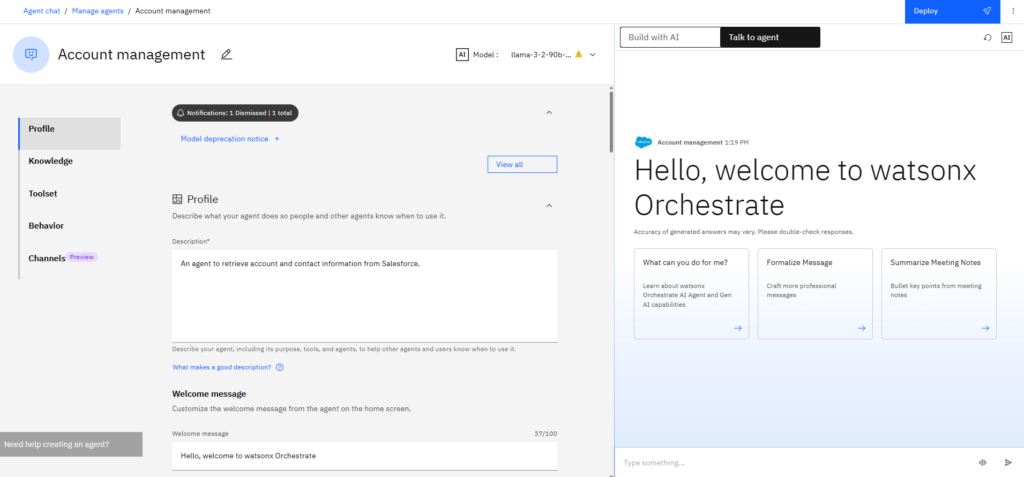The height and width of the screenshot is (477, 1024).
Task: Collapse the Profile section chevron
Action: click(549, 205)
